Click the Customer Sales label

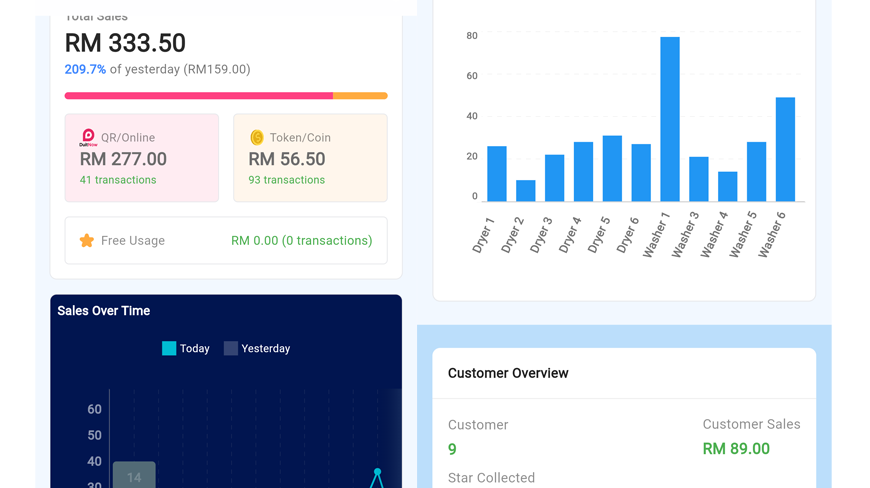[751, 424]
